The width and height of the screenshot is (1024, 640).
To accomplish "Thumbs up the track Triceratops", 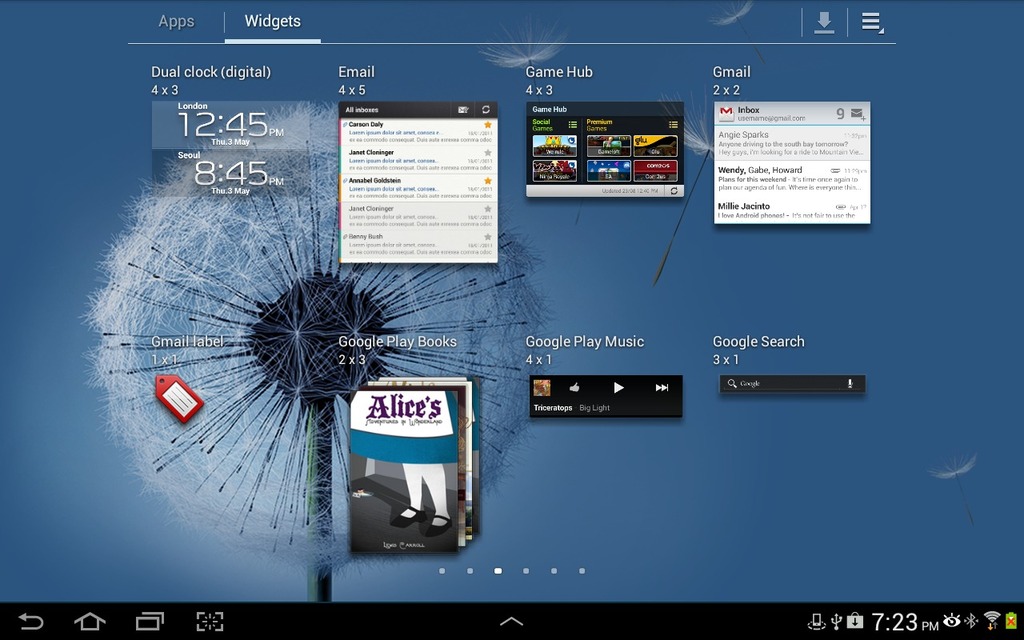I will pos(574,387).
